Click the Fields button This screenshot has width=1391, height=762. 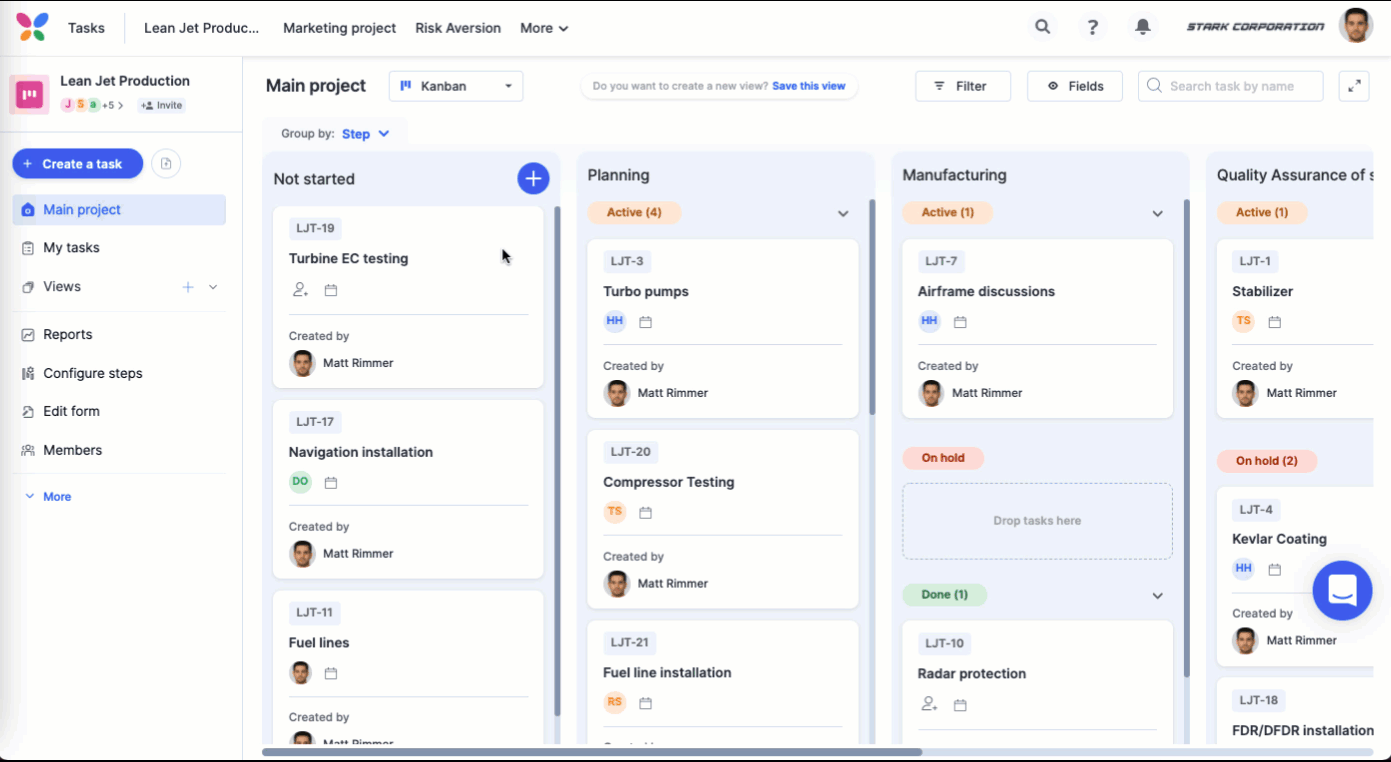pos(1075,86)
